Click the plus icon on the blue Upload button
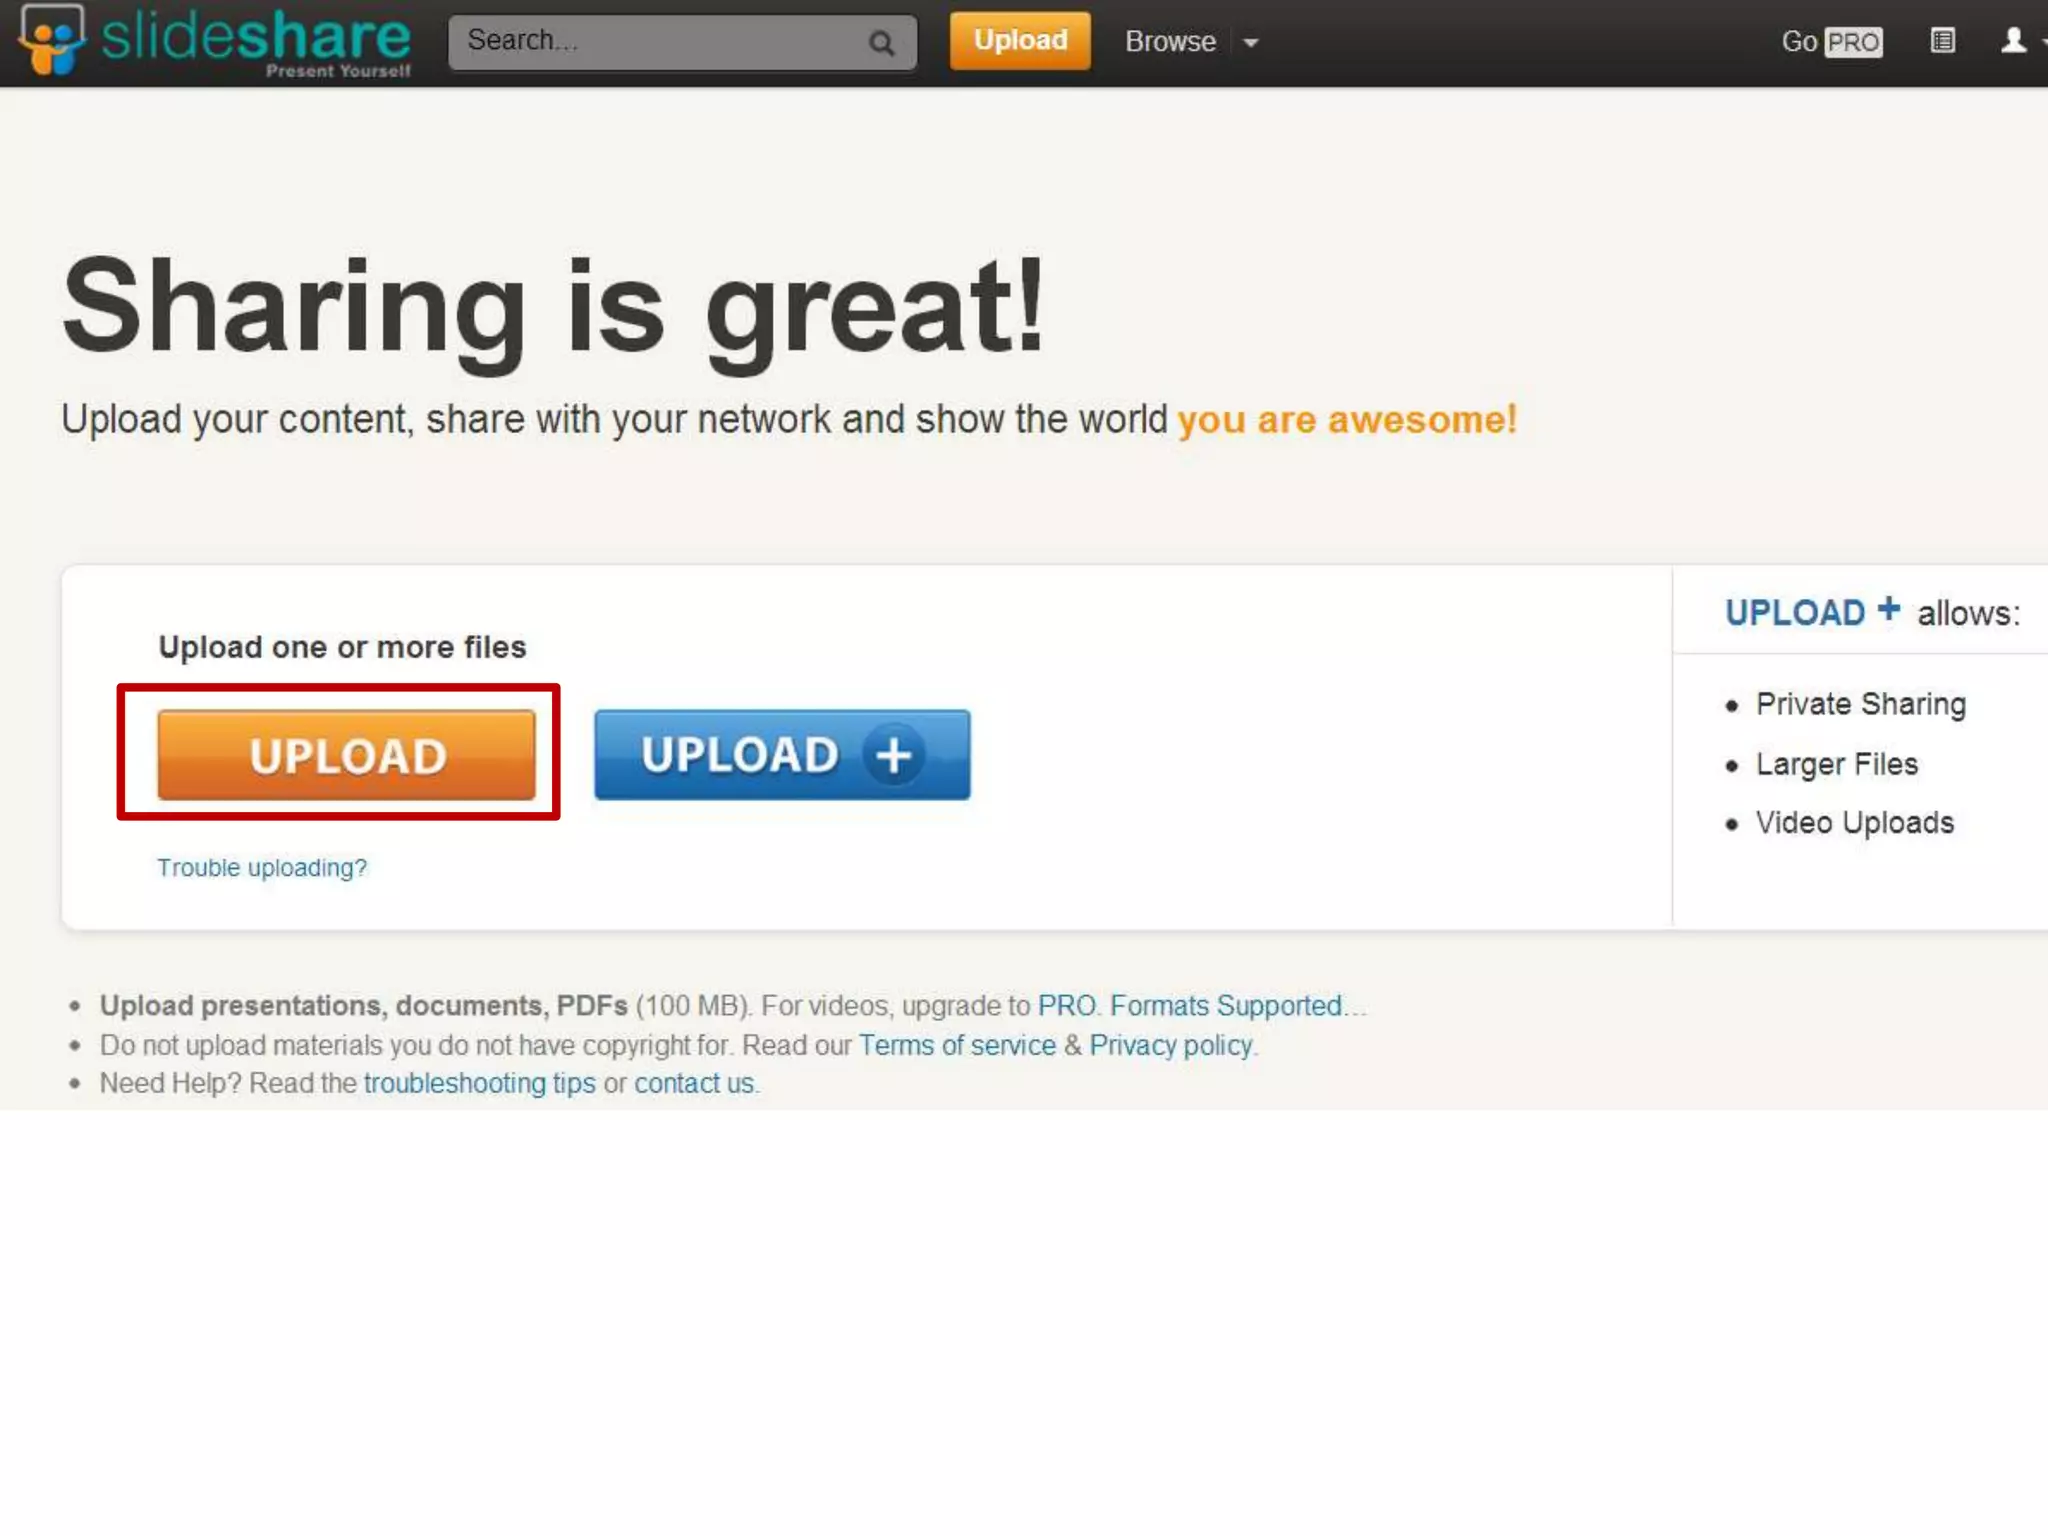This screenshot has height=1536, width=2048. coord(893,755)
